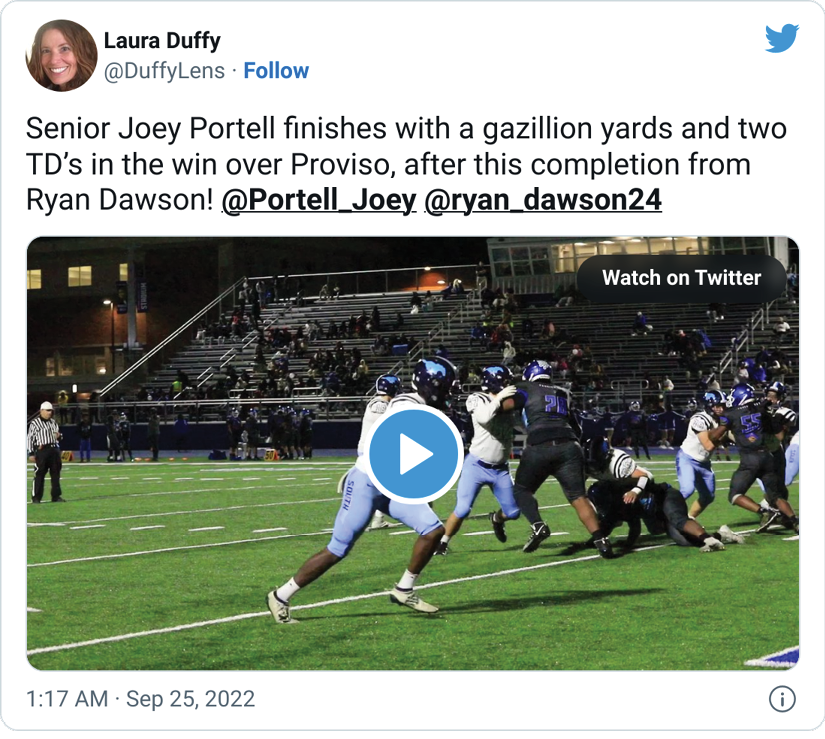Open the tweet info icon
This screenshot has height=739, width=825.
782,699
